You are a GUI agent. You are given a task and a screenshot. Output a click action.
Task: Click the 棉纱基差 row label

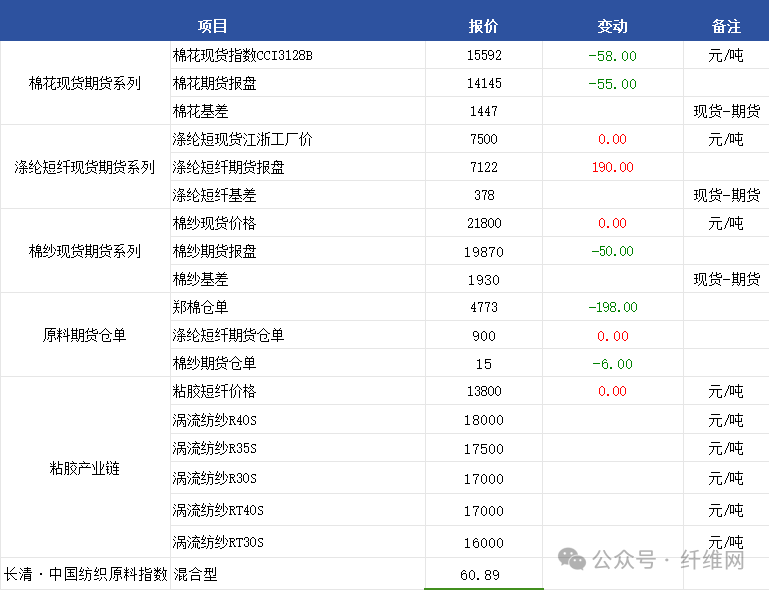pyautogui.click(x=201, y=279)
